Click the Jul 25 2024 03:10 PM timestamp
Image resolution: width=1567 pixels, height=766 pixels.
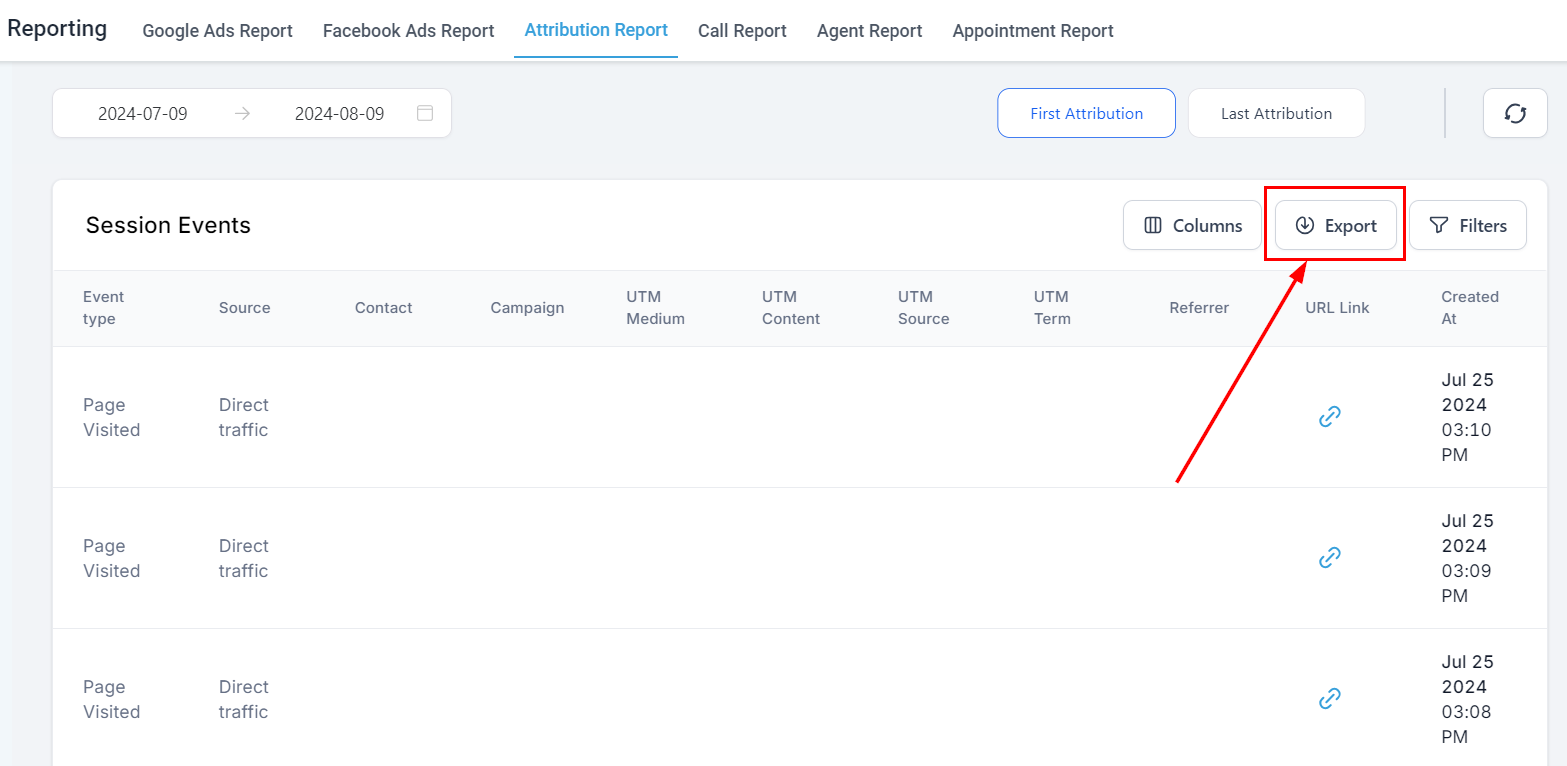[1468, 417]
